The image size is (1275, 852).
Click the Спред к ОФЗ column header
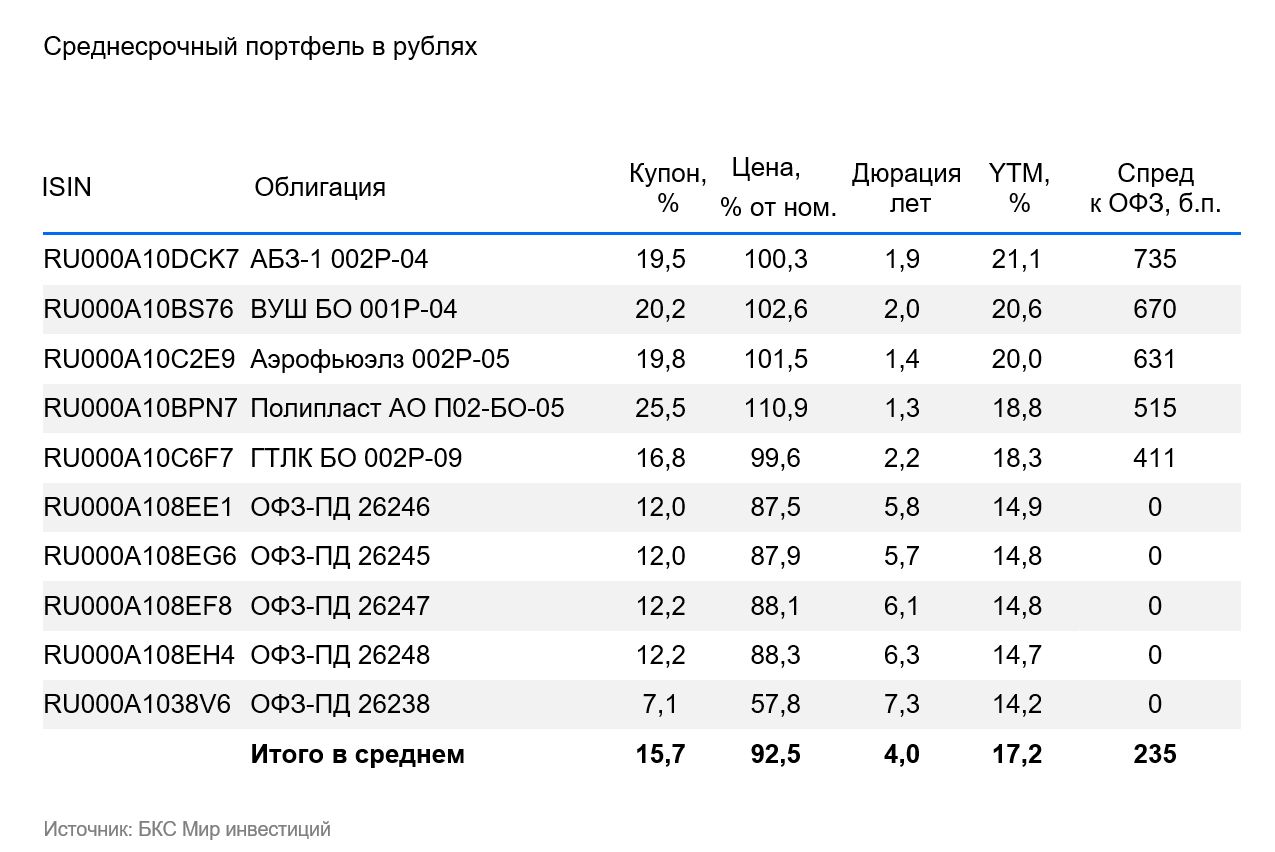1155,188
